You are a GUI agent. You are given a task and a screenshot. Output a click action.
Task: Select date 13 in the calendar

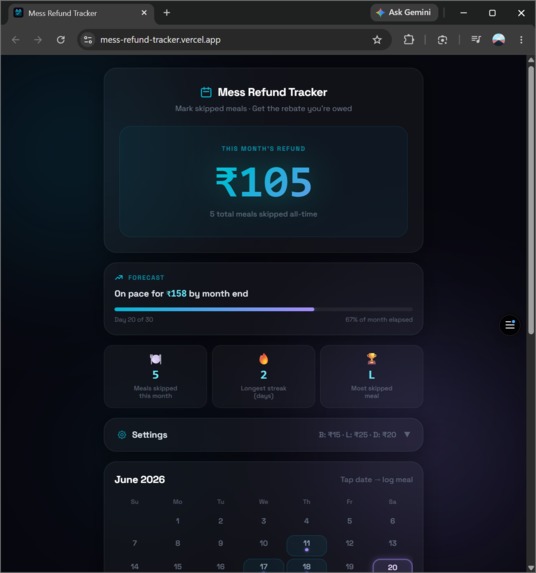coord(392,543)
